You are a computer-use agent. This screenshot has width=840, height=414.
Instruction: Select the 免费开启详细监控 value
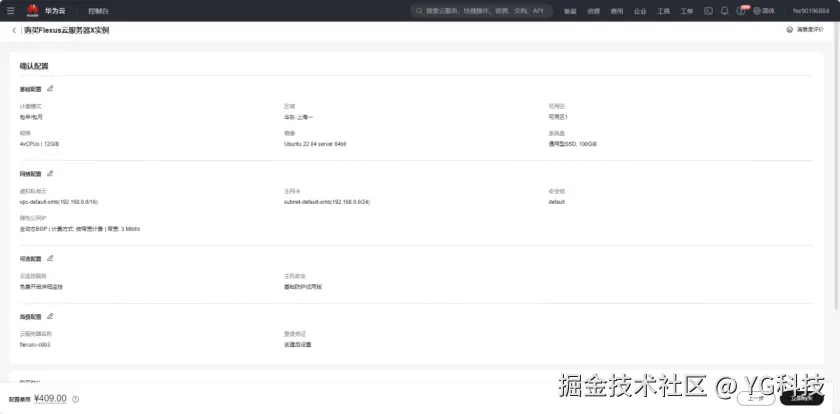[41, 287]
